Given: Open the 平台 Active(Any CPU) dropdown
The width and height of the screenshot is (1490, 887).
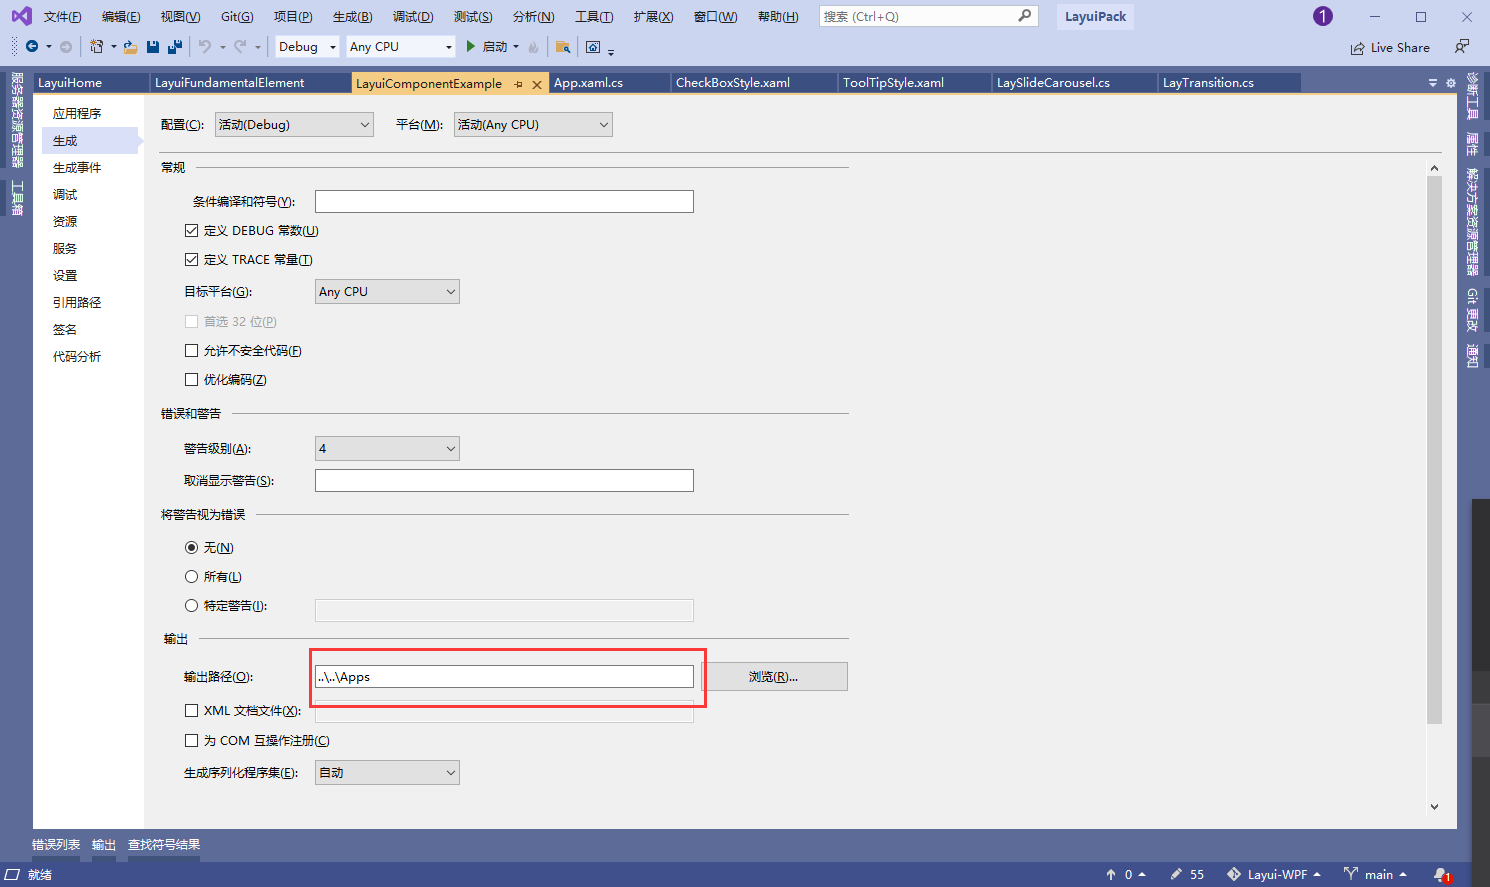Looking at the screenshot, I should (x=533, y=124).
